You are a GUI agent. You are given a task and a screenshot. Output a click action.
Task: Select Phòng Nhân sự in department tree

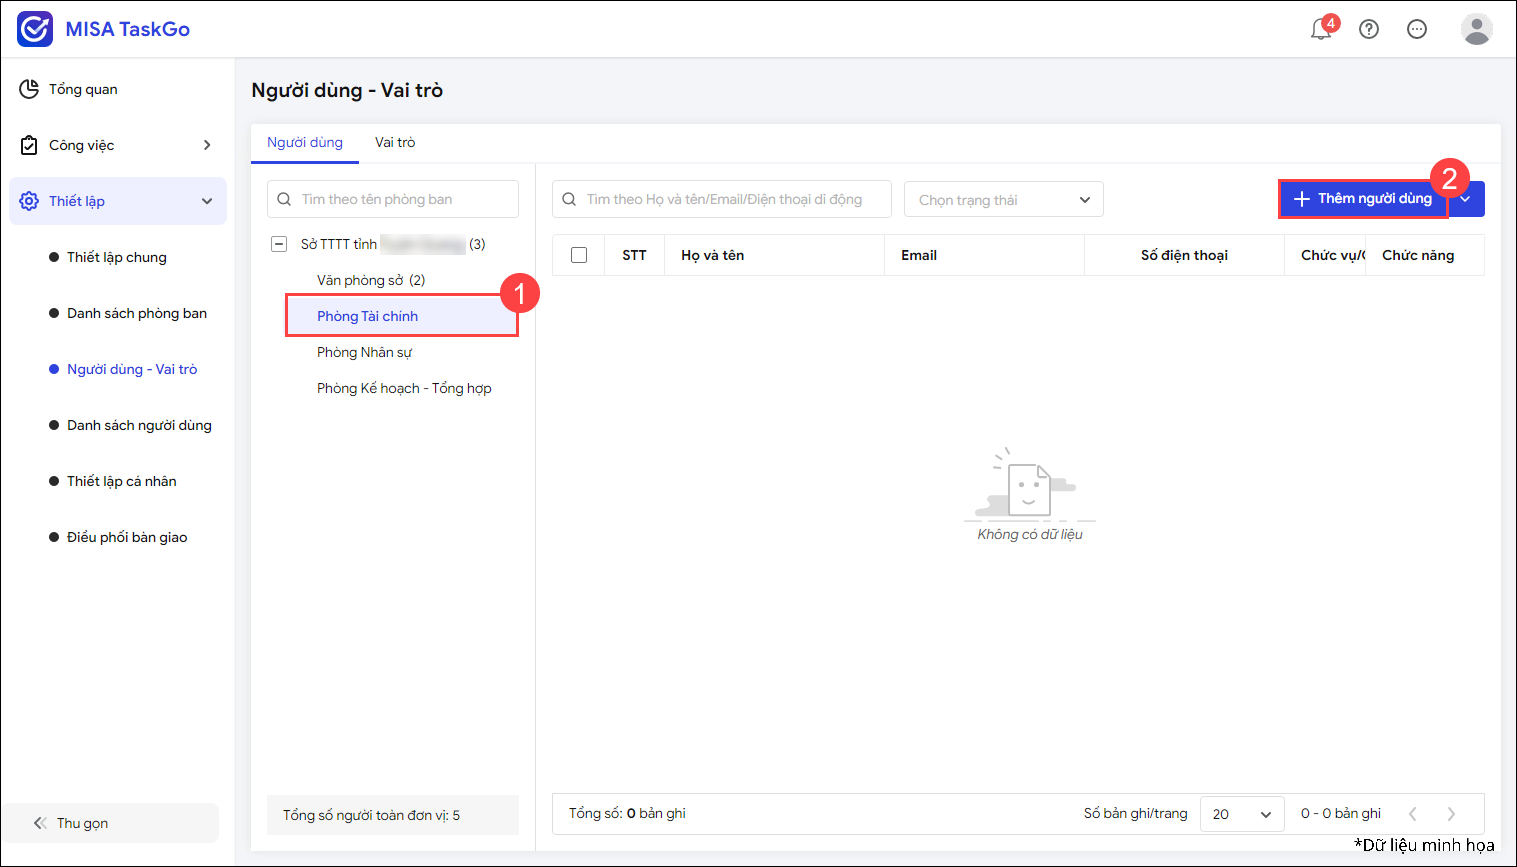pyautogui.click(x=364, y=352)
